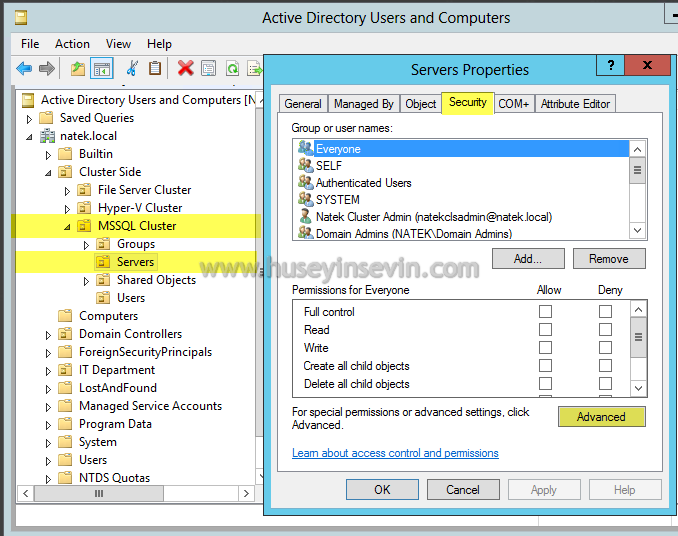This screenshot has height=536, width=678.
Task: Check Allow for Full control
Action: [545, 311]
